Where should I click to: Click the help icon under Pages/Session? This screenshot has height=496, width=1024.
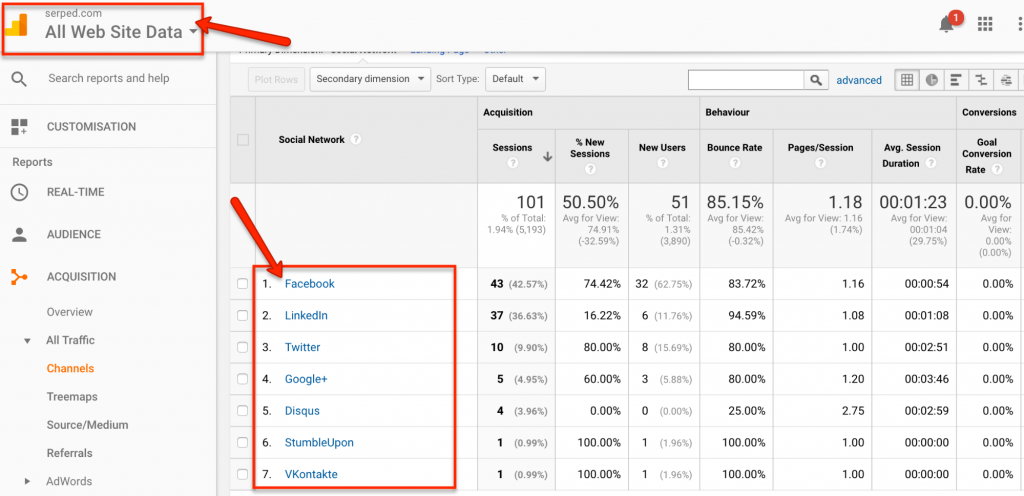pos(821,163)
